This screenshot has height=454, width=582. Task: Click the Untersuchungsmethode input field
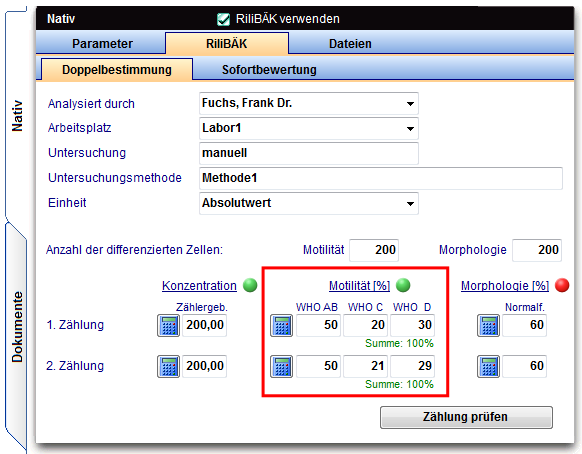(381, 178)
